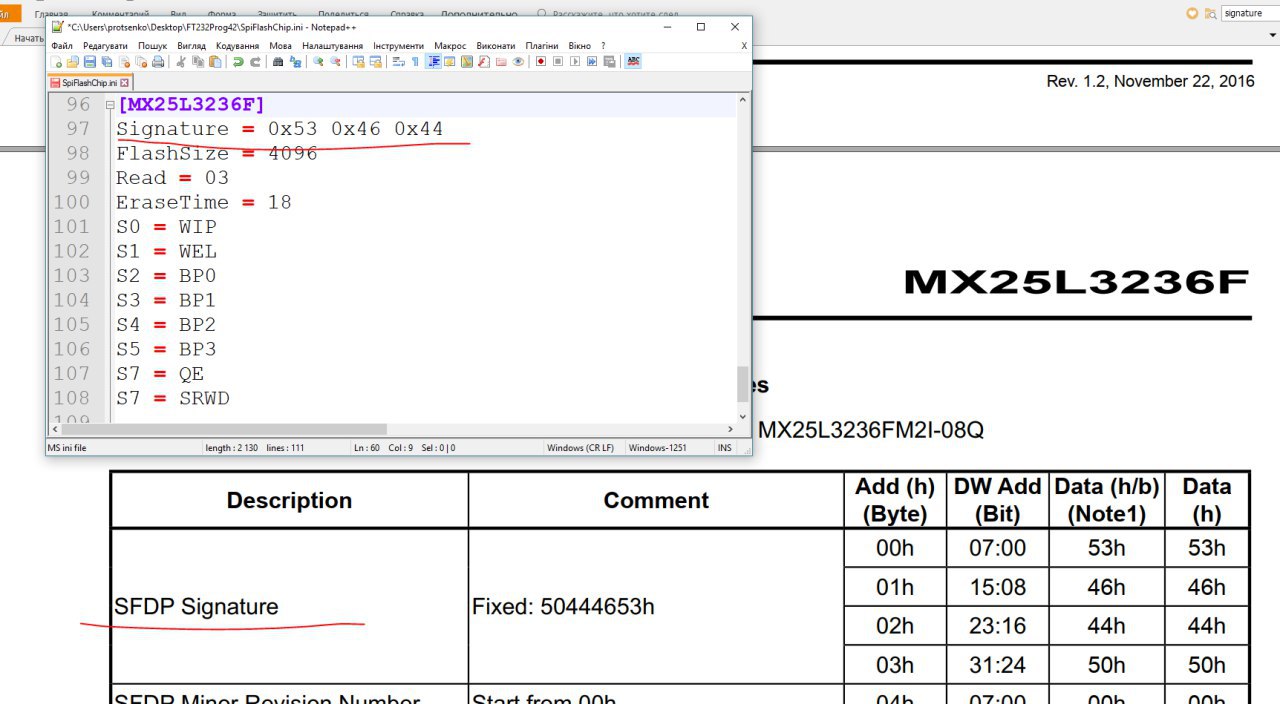Open the Кодування menu
1280x704 pixels.
[237, 46]
